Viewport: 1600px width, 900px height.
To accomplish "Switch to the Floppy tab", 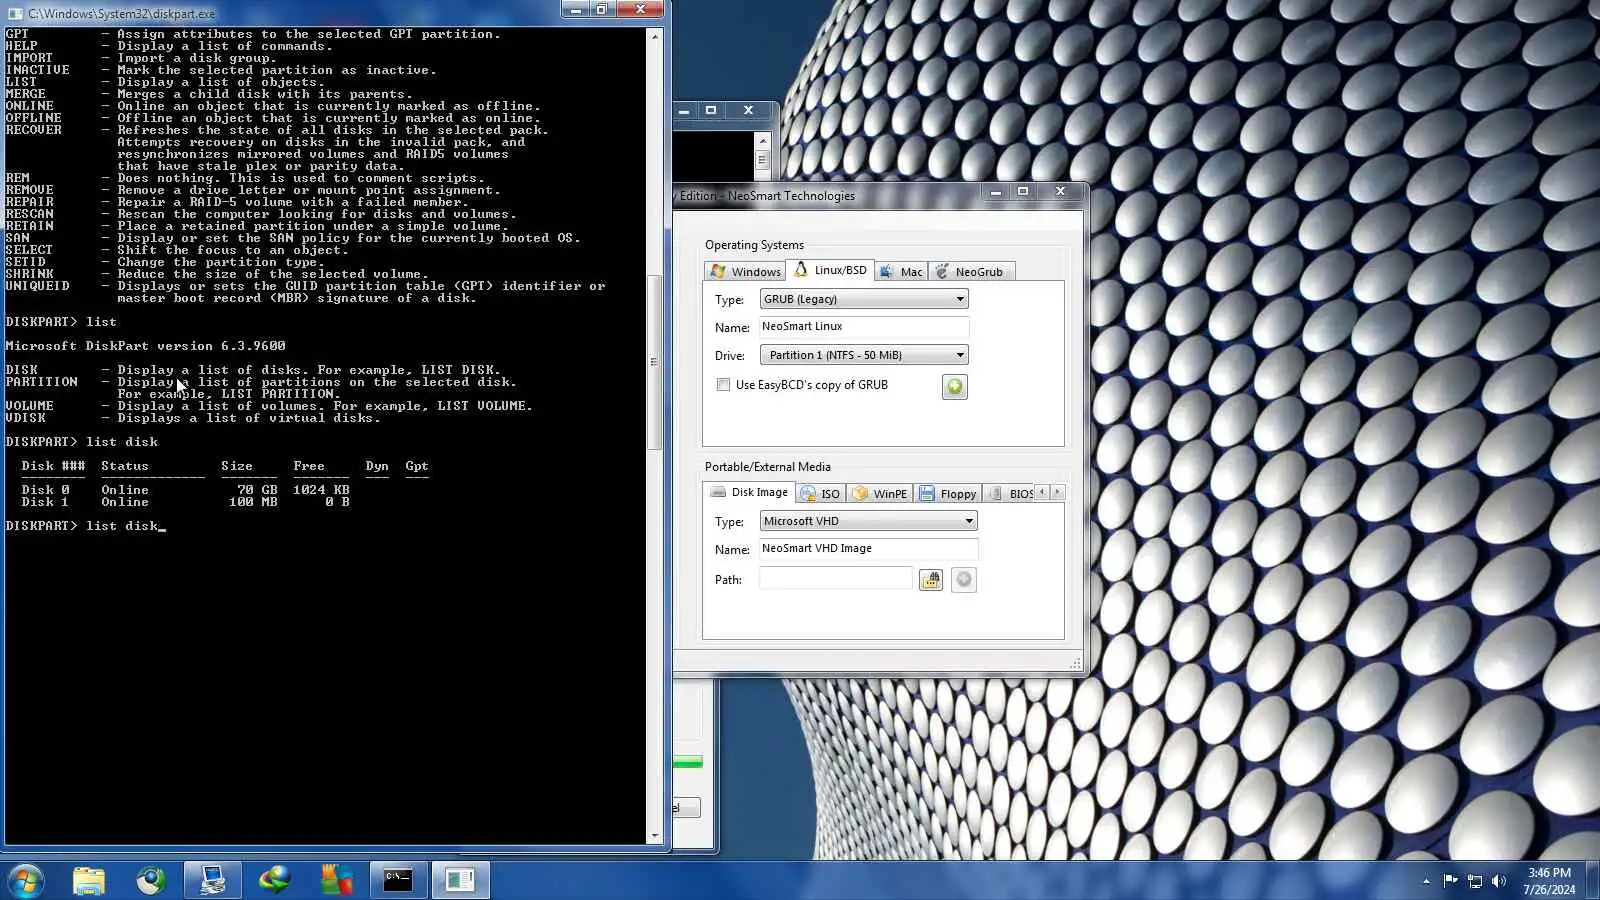I will pyautogui.click(x=948, y=494).
